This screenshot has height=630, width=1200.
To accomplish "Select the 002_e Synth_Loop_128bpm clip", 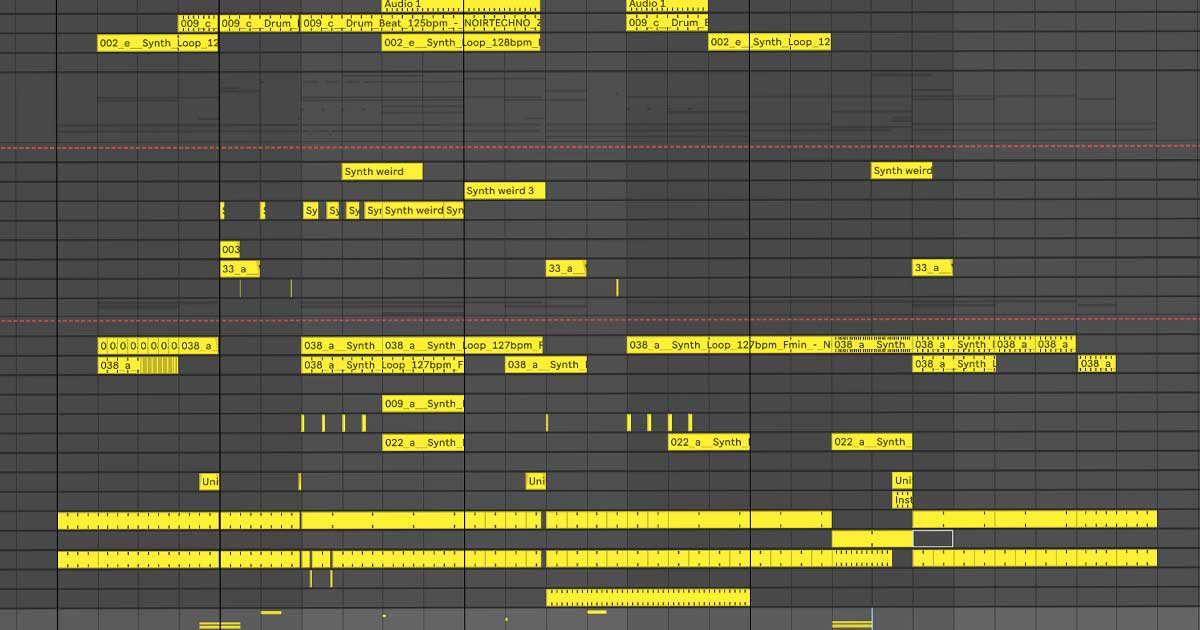I will tap(461, 42).
